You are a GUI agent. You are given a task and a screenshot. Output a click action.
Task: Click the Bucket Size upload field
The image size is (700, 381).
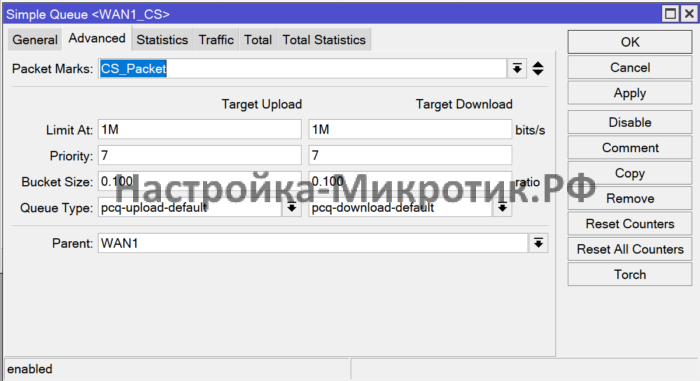click(x=200, y=181)
